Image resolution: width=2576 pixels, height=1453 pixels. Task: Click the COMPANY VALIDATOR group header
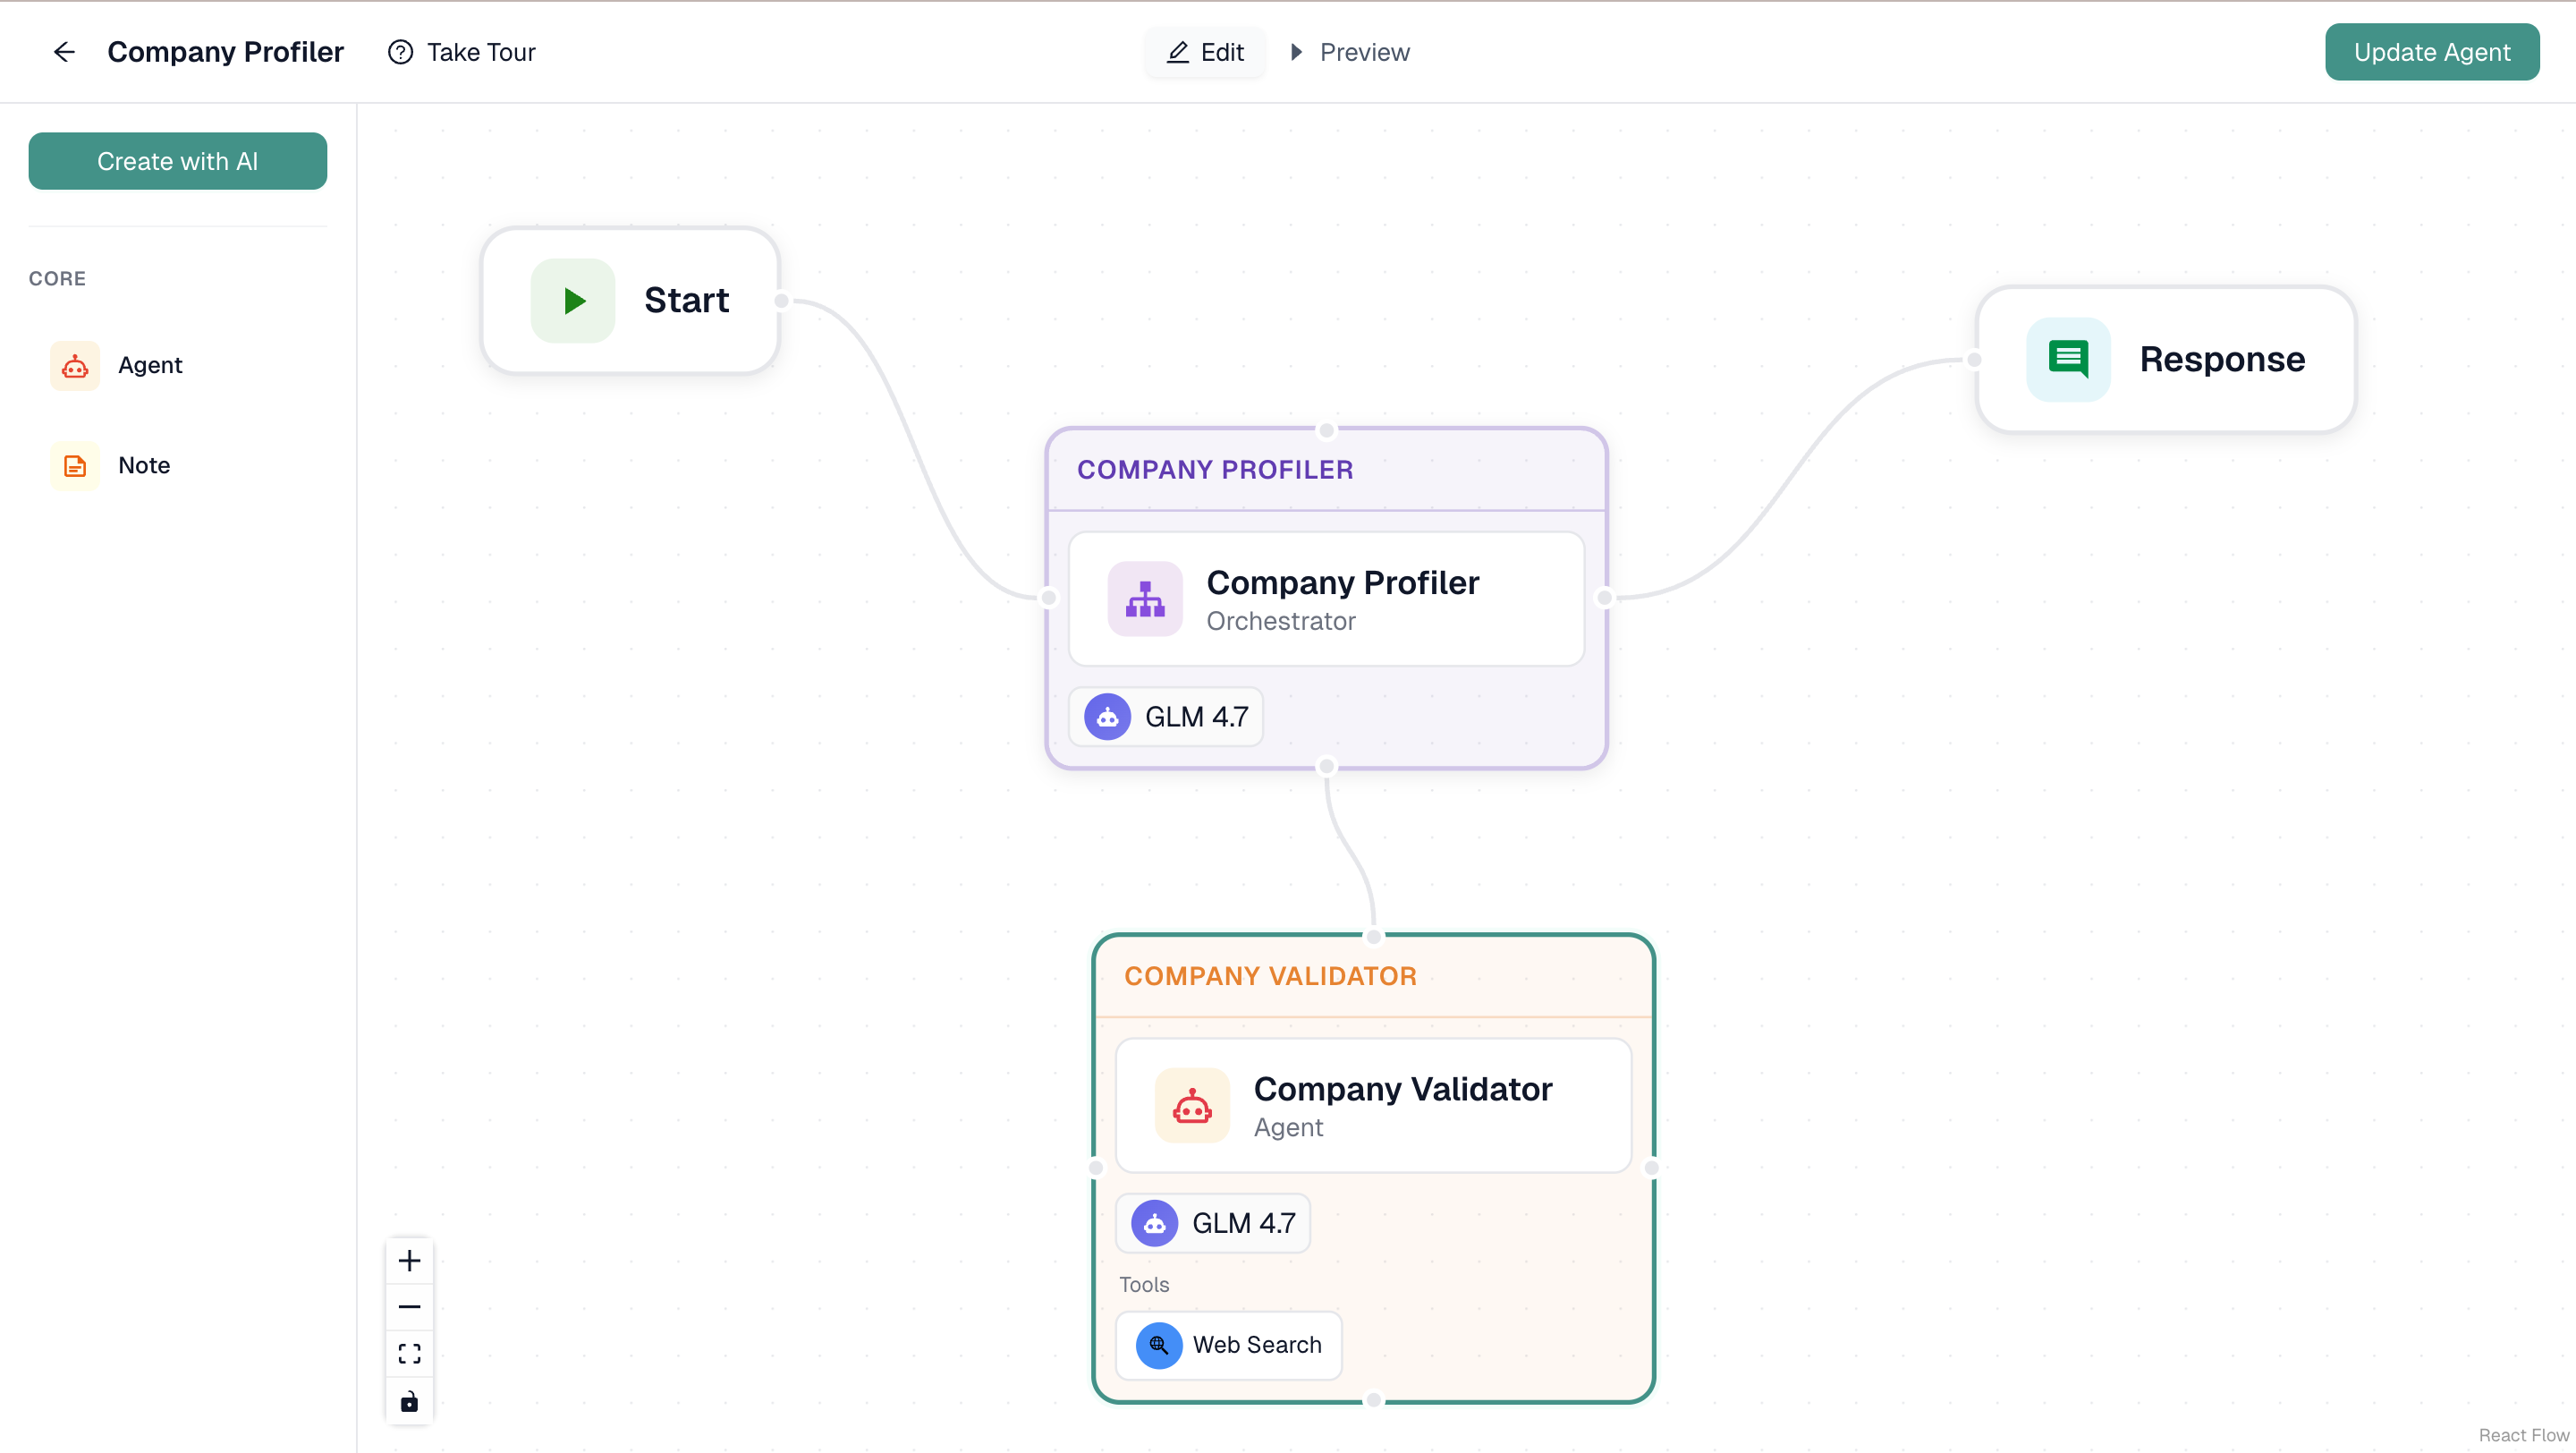coord(1270,975)
